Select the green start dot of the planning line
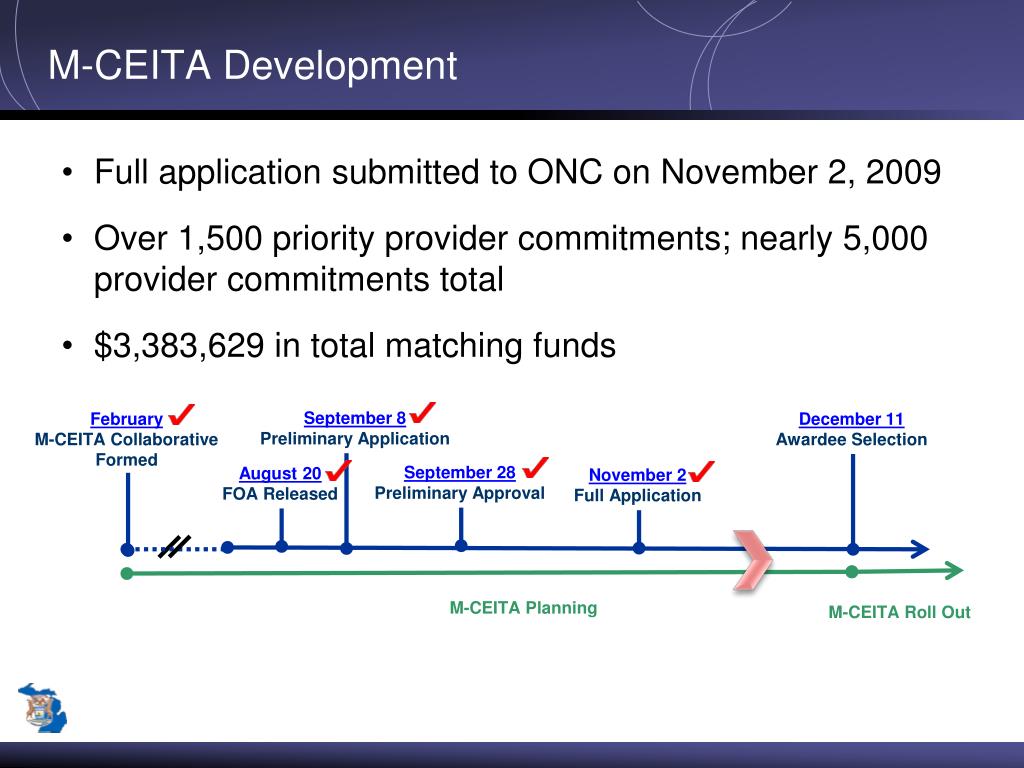 (x=127, y=574)
